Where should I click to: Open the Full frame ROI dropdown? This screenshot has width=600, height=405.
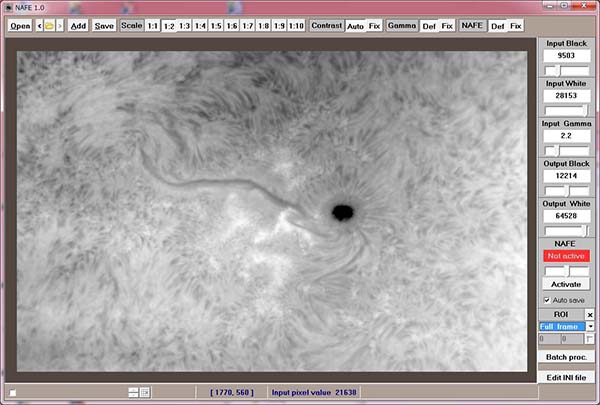(x=590, y=327)
